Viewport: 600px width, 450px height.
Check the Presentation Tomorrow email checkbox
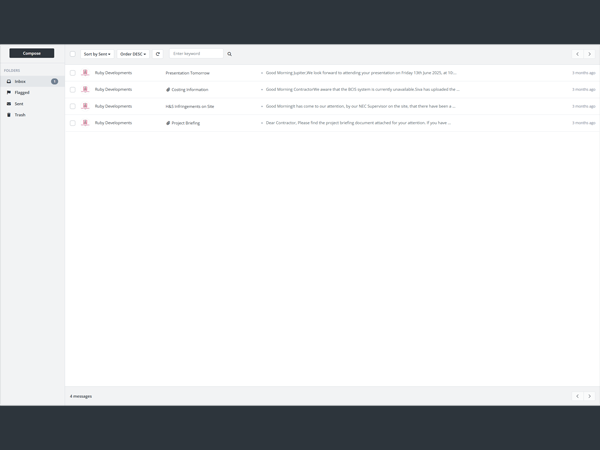73,73
